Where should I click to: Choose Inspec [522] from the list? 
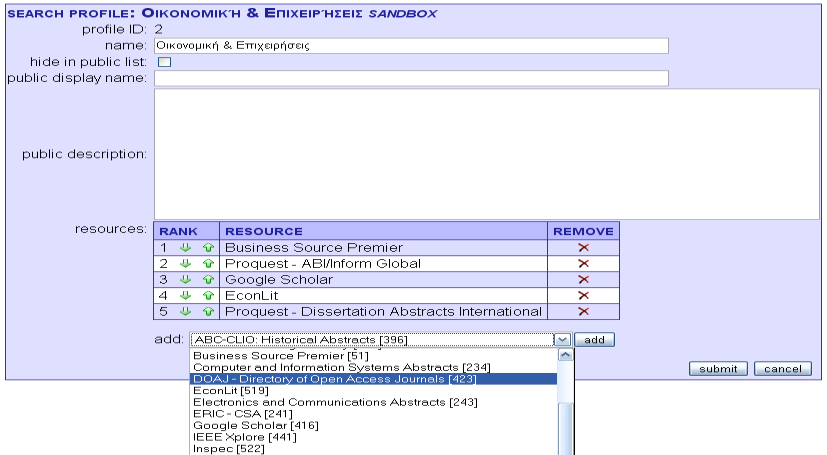[373, 449]
